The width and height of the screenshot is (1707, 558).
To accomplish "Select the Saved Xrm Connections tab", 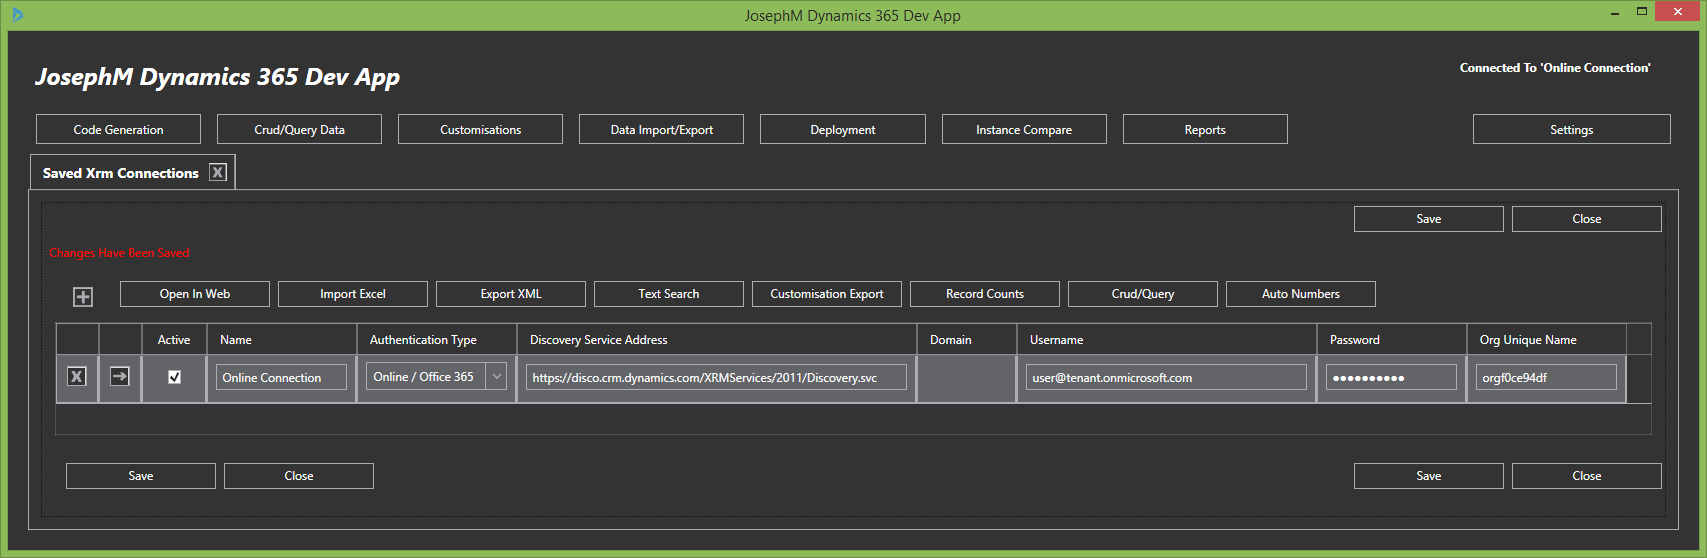I will coord(121,173).
